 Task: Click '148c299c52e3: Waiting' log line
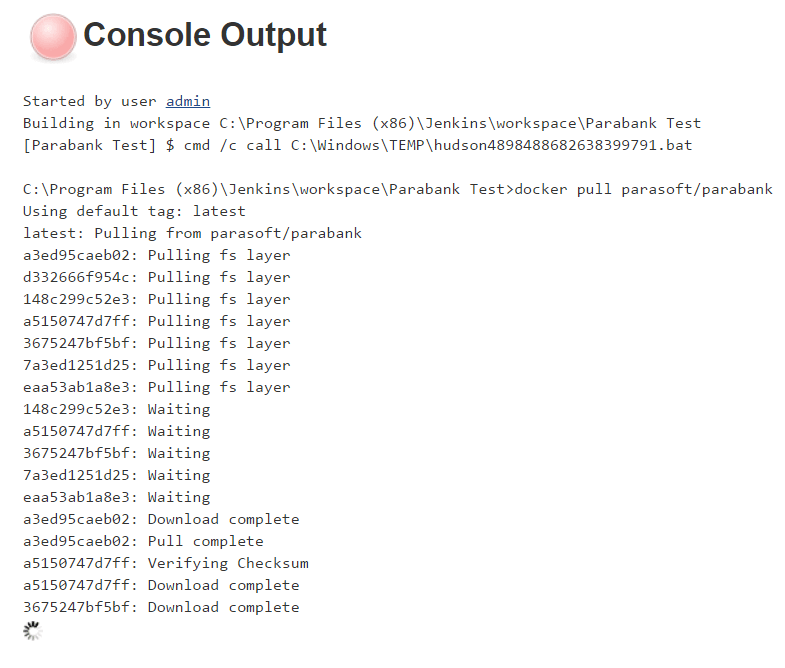coord(117,410)
